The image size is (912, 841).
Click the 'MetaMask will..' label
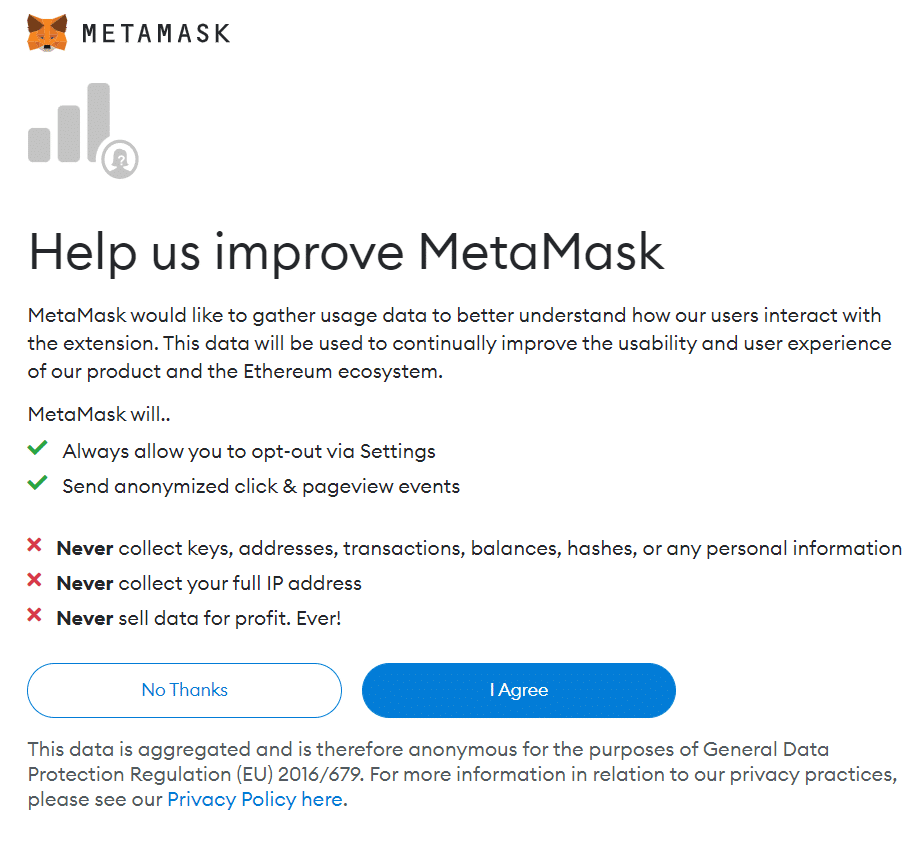(x=99, y=414)
